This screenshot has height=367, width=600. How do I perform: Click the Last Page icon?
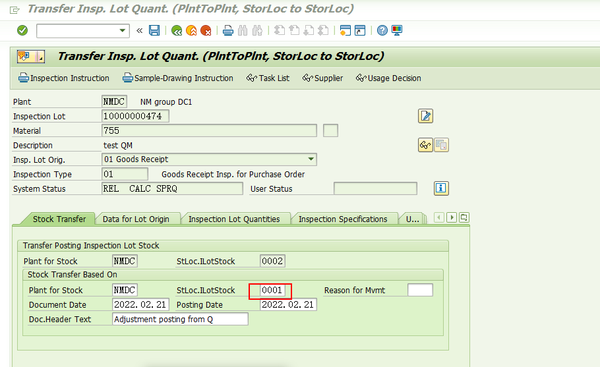pos(323,30)
